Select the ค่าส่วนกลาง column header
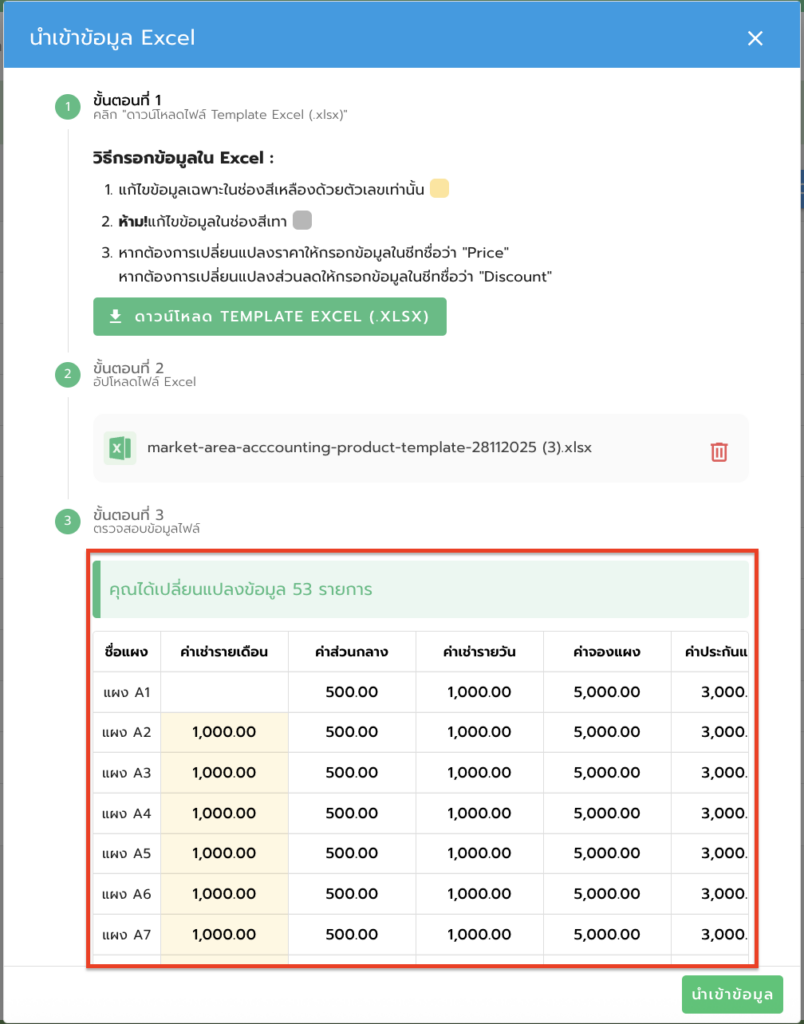The image size is (804, 1024). click(351, 652)
